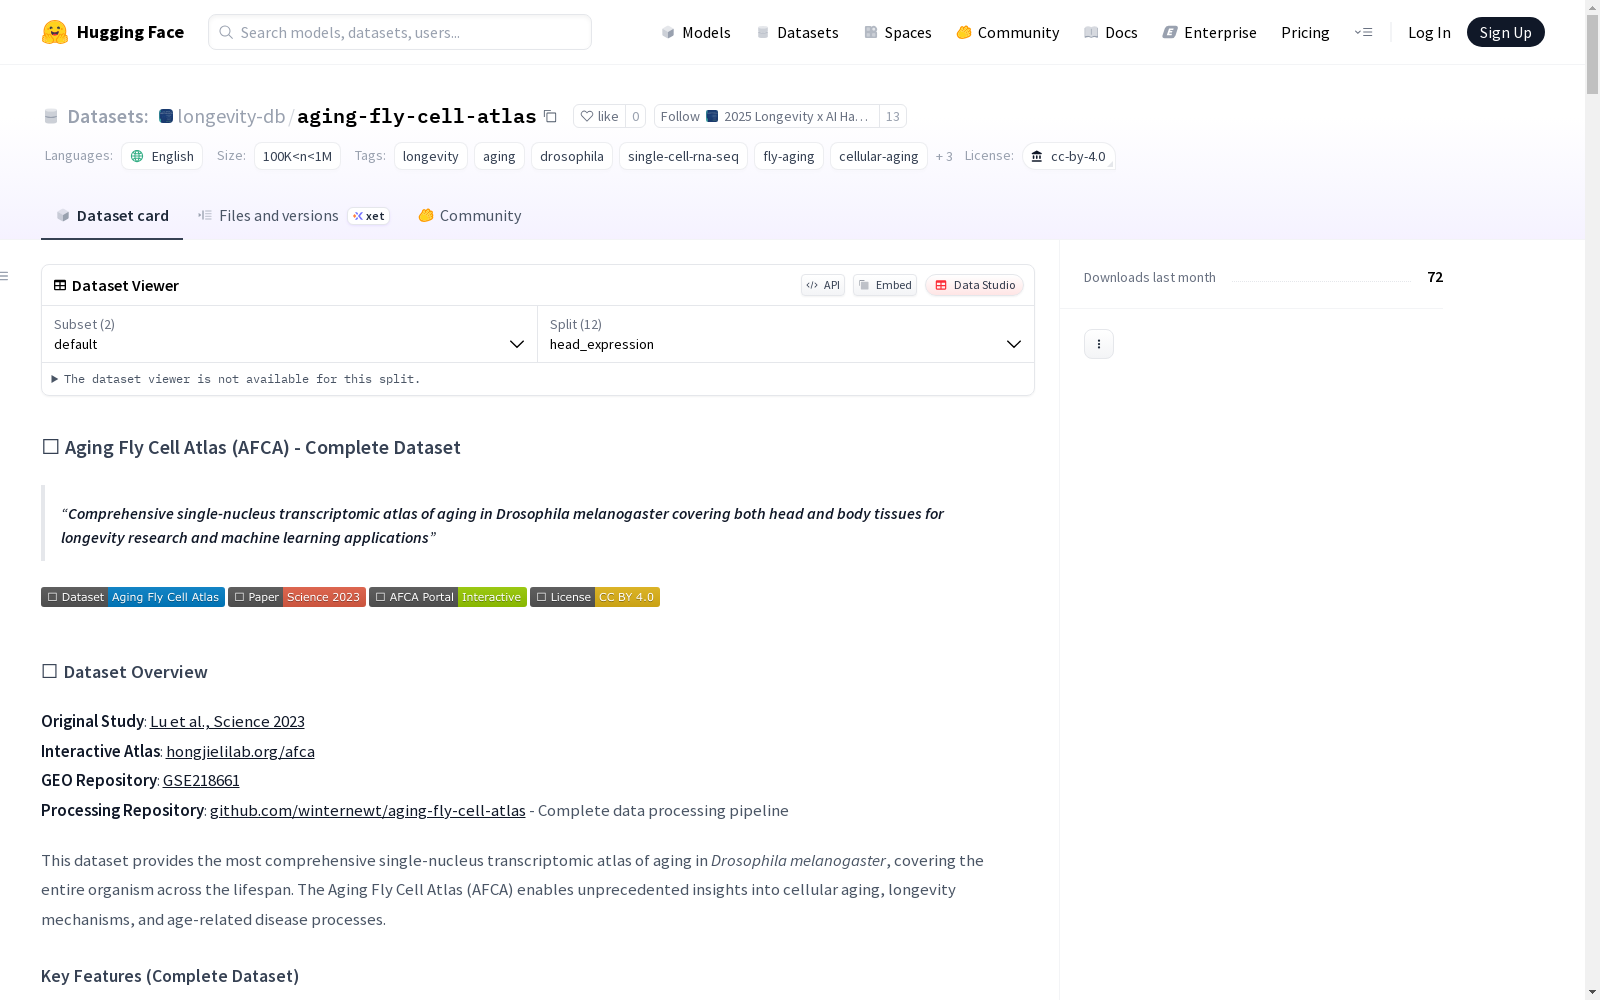Click the page vertical scrollbar
Viewport: 1600px width, 1000px height.
pyautogui.click(x=1592, y=55)
